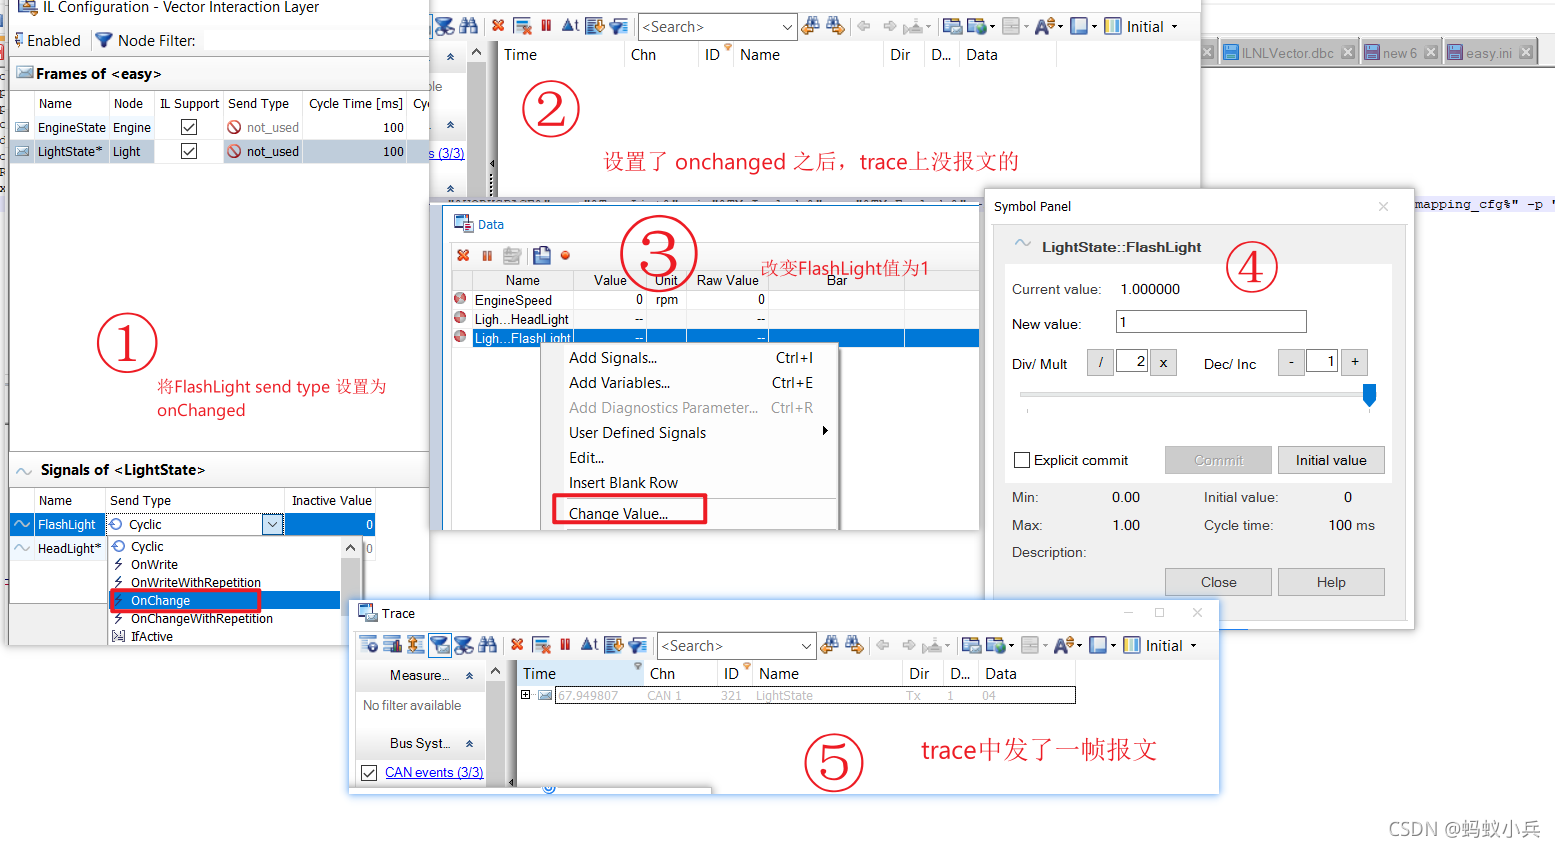Click the New value input field
This screenshot has height=847, width=1555.
click(1211, 322)
